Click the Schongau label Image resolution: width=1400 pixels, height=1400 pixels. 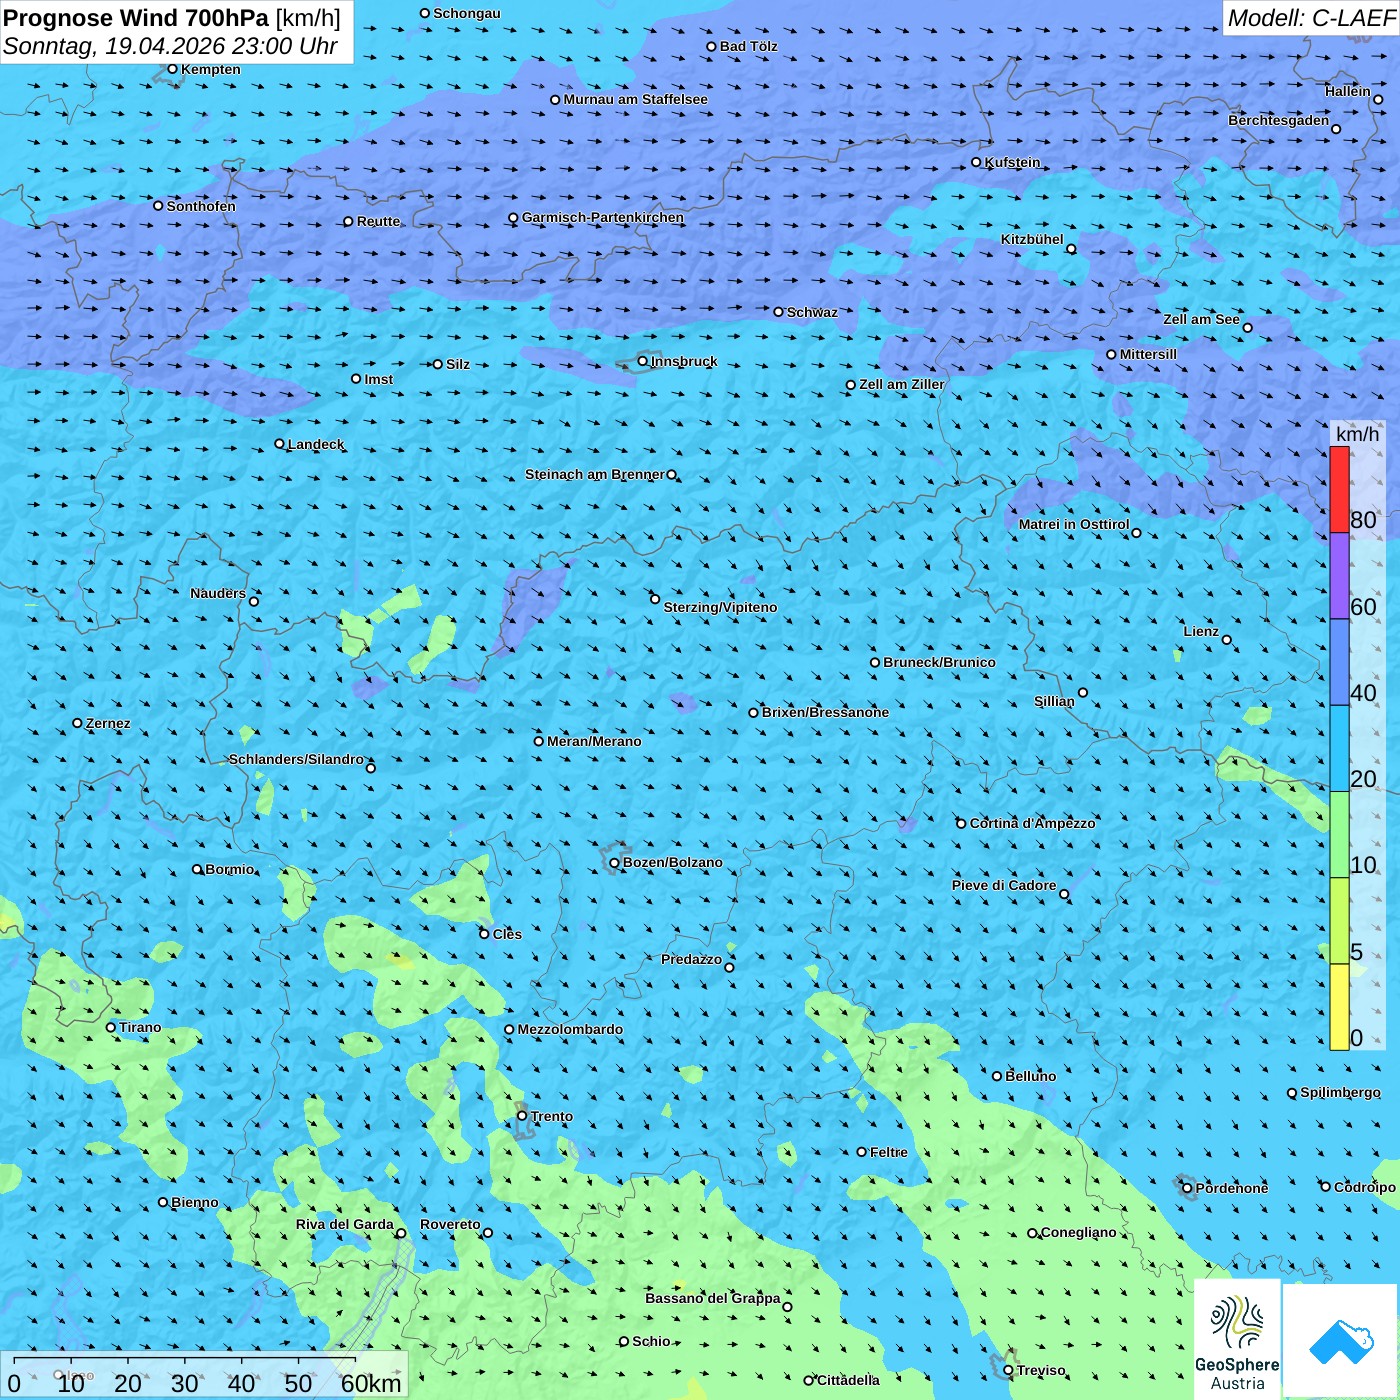tap(467, 13)
